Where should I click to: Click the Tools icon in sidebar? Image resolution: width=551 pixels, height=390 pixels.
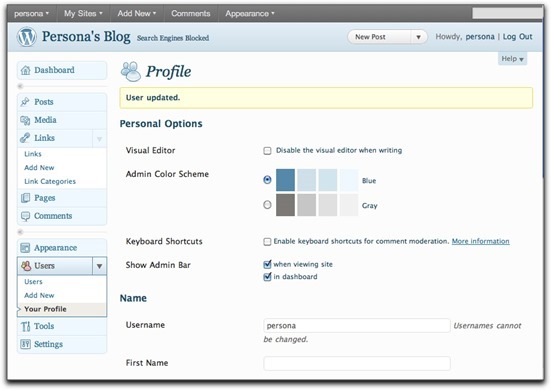point(25,326)
